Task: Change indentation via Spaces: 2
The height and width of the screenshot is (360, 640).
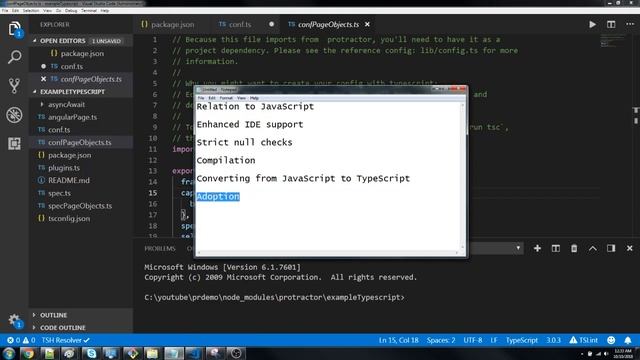Action: 441,340
